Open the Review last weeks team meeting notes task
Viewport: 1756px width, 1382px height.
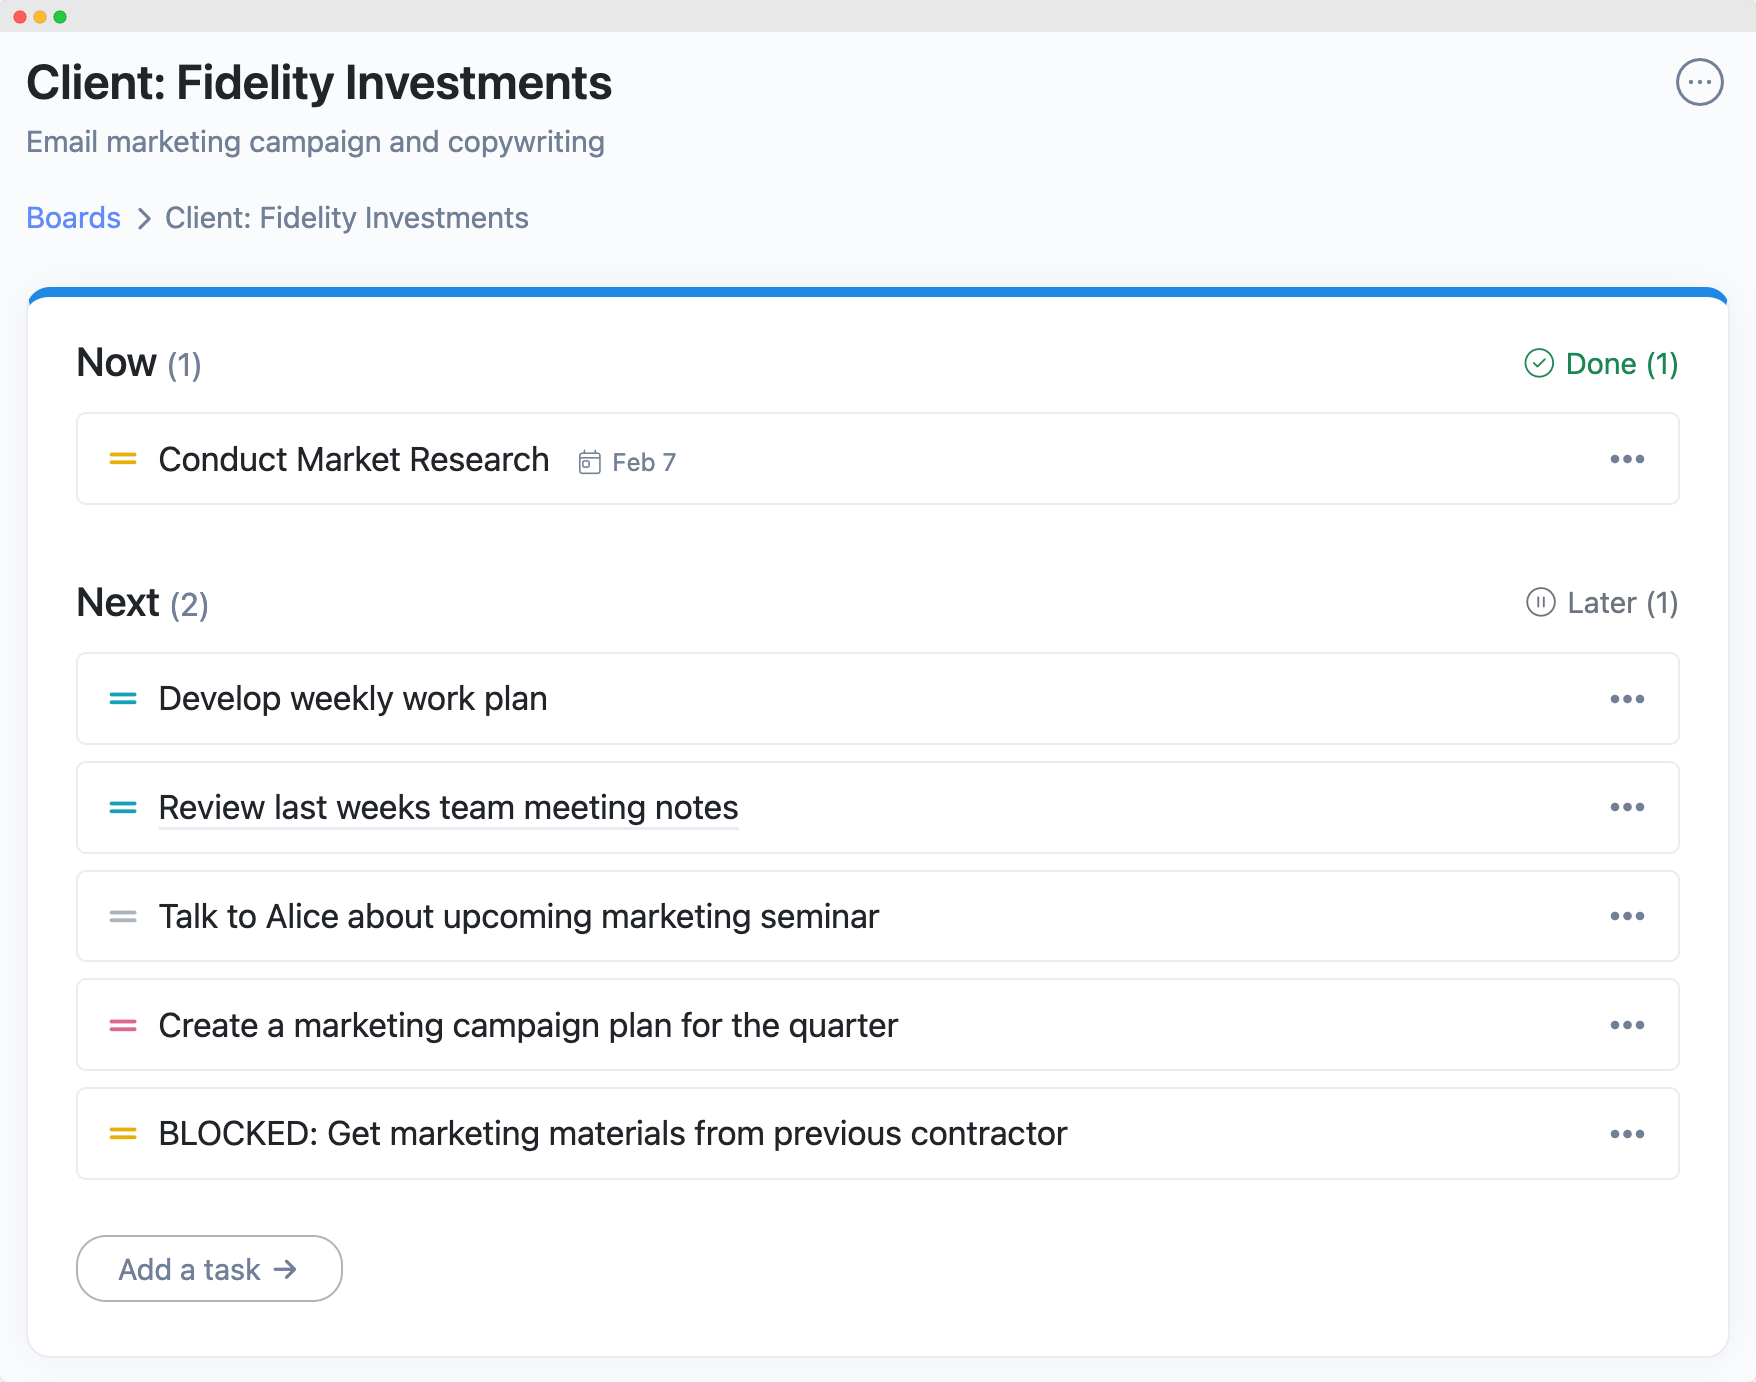[448, 807]
